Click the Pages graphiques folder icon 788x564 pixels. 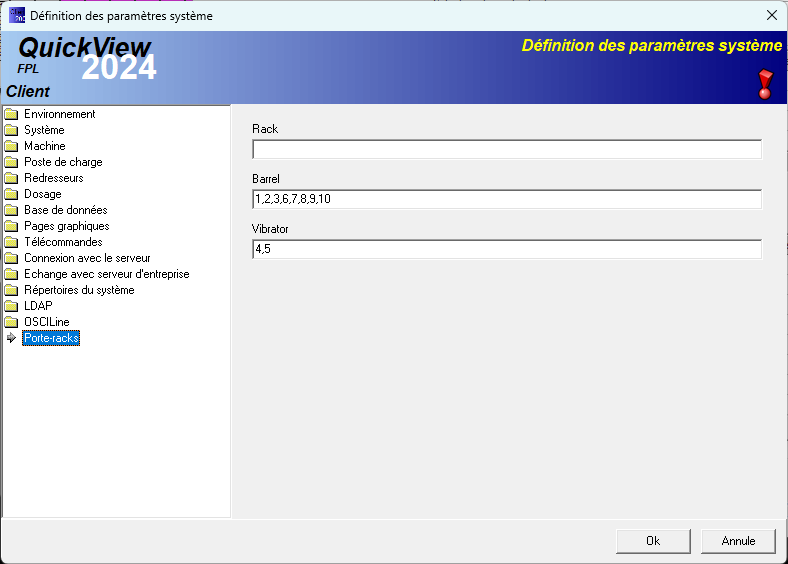click(11, 226)
